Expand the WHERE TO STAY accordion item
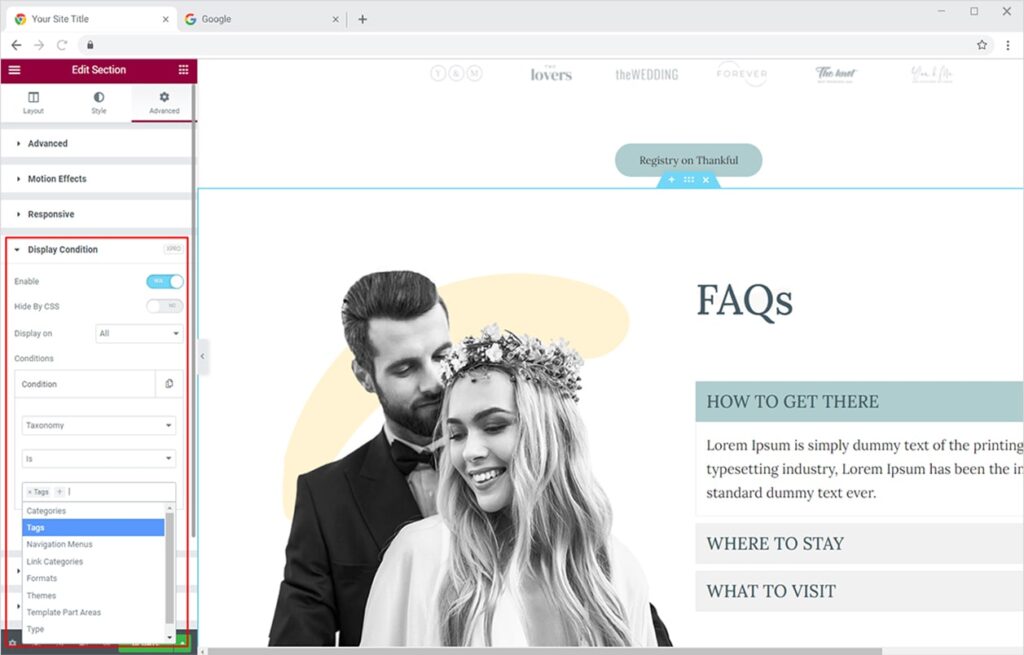Viewport: 1024px width, 655px height. [x=775, y=544]
